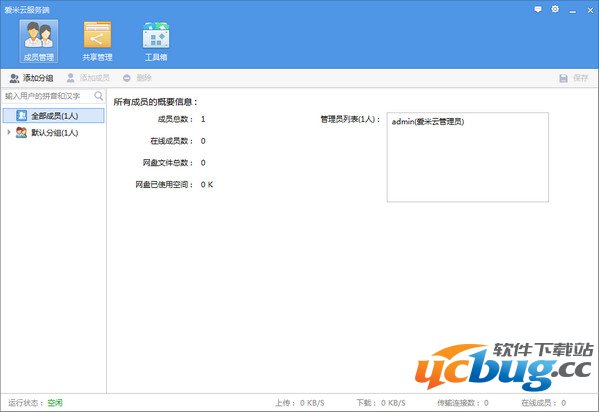599x412 pixels.
Task: Select 全部成员(1人) in the member tree
Action: (x=53, y=116)
